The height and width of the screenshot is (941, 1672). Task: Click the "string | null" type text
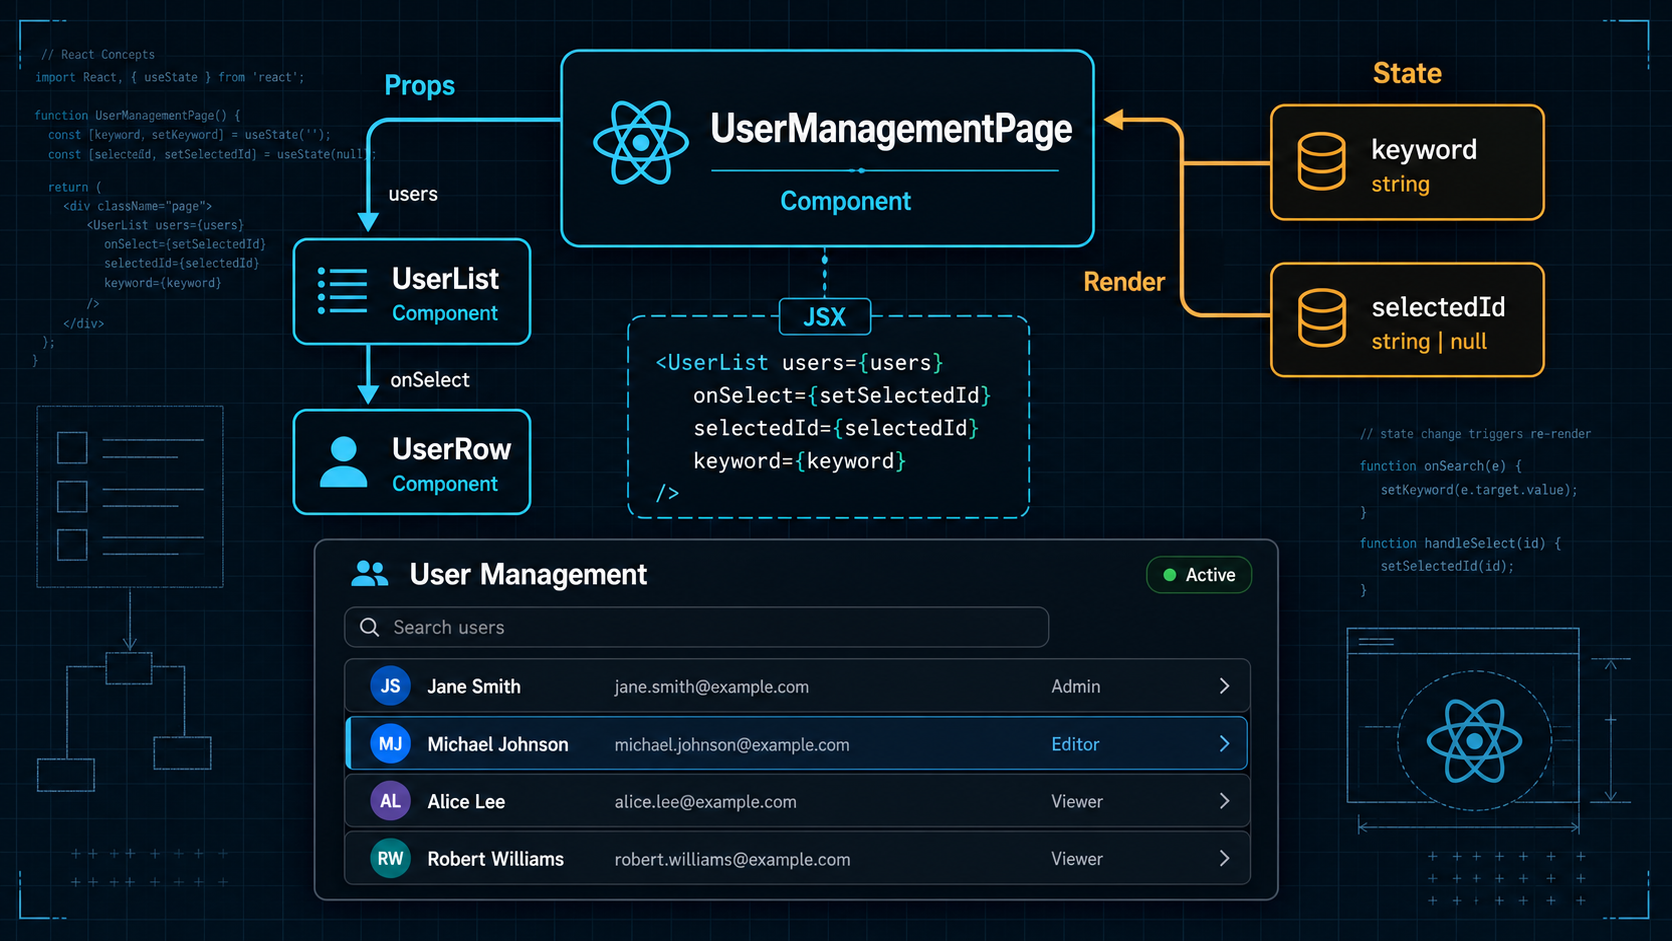[x=1428, y=342]
